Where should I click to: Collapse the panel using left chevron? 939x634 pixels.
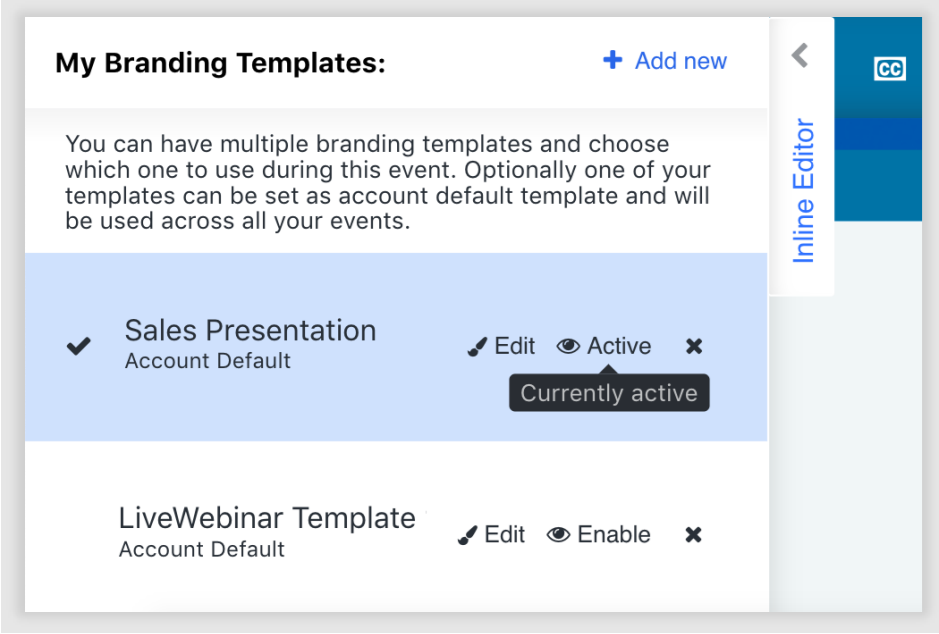coord(800,55)
